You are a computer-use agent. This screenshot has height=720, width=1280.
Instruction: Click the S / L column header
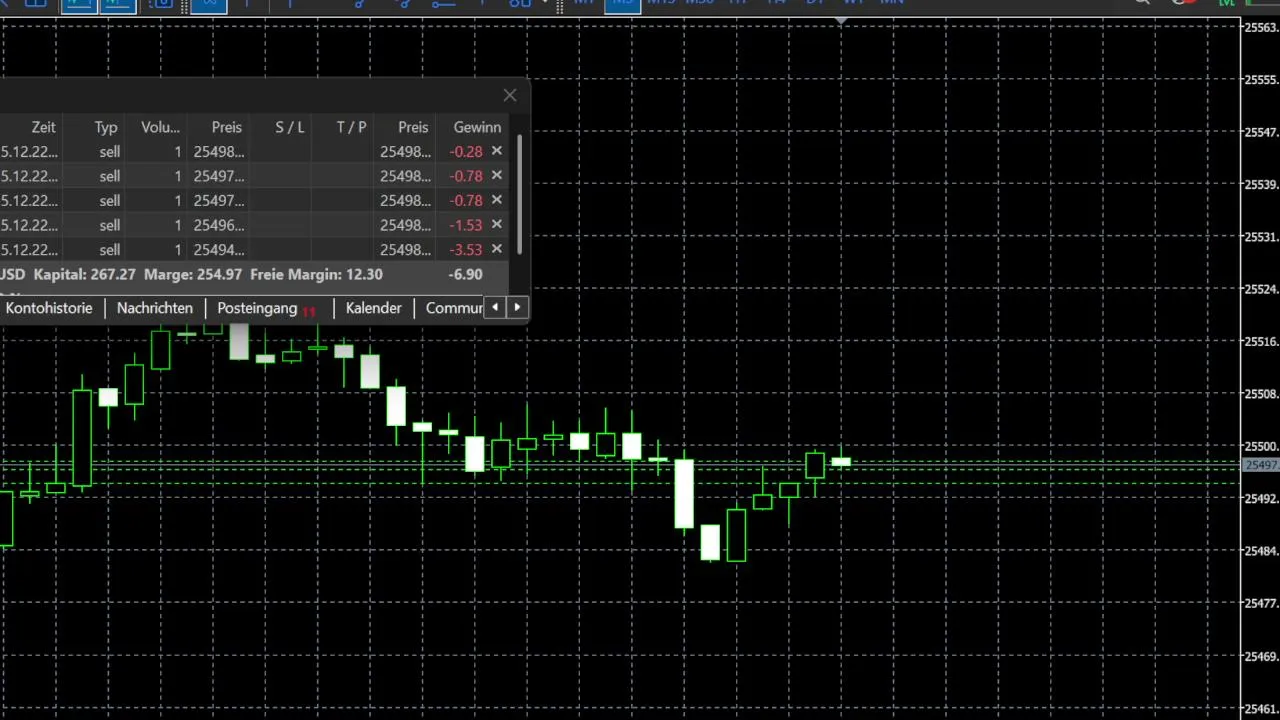(x=290, y=127)
